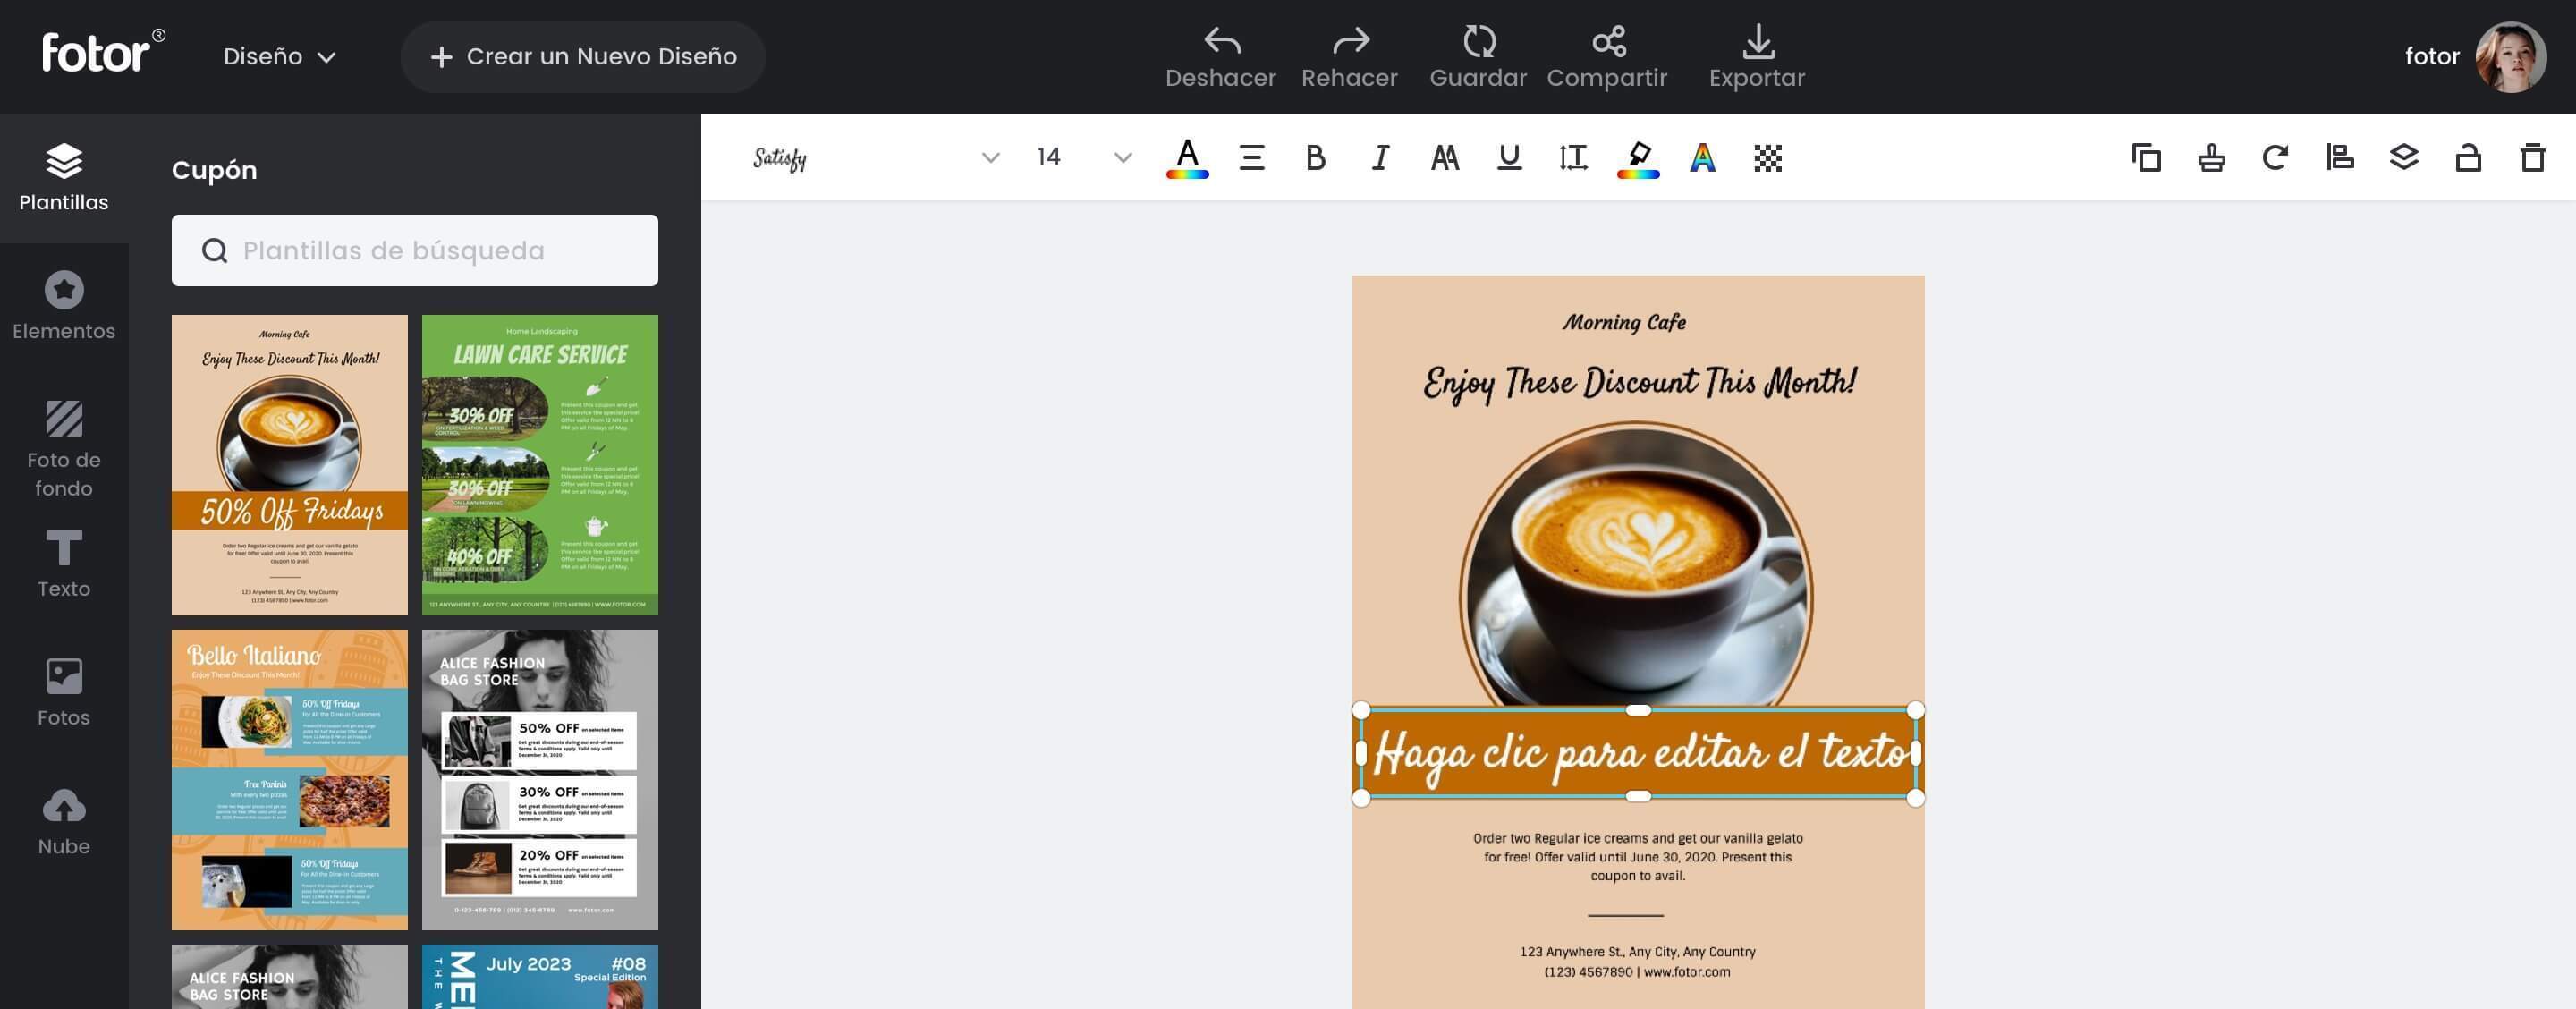Viewport: 2576px width, 1009px height.
Task: Open the alignment options icon
Action: tap(2339, 157)
